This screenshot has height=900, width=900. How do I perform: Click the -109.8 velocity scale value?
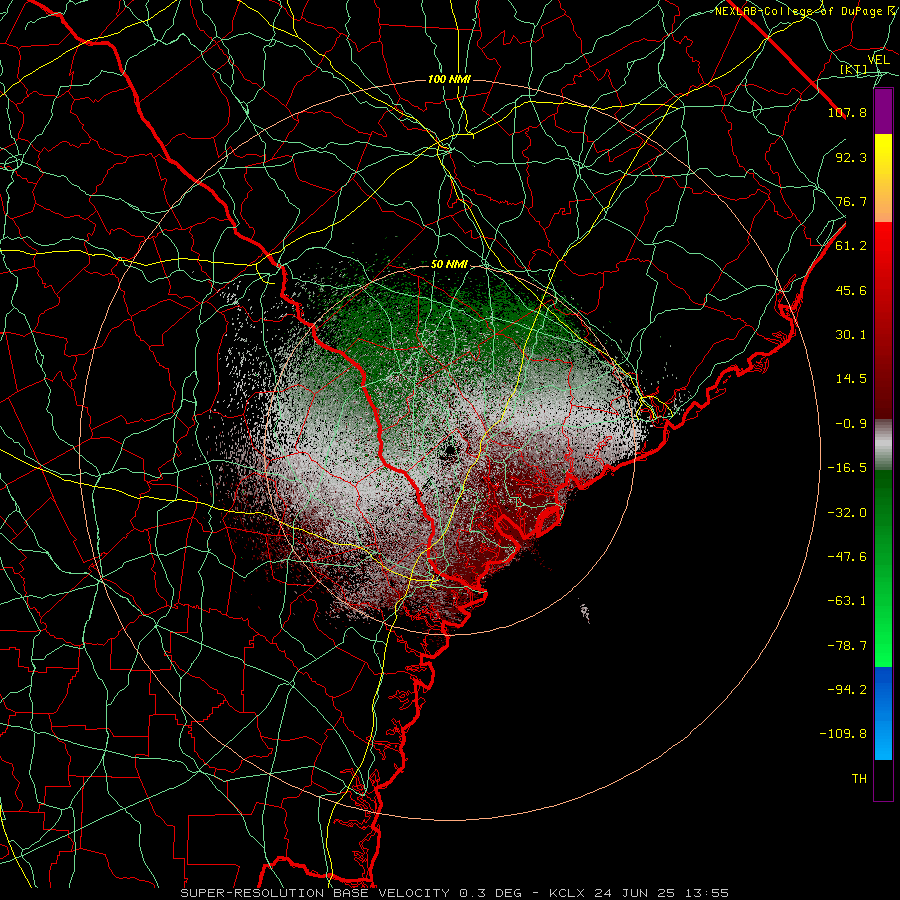[x=843, y=734]
